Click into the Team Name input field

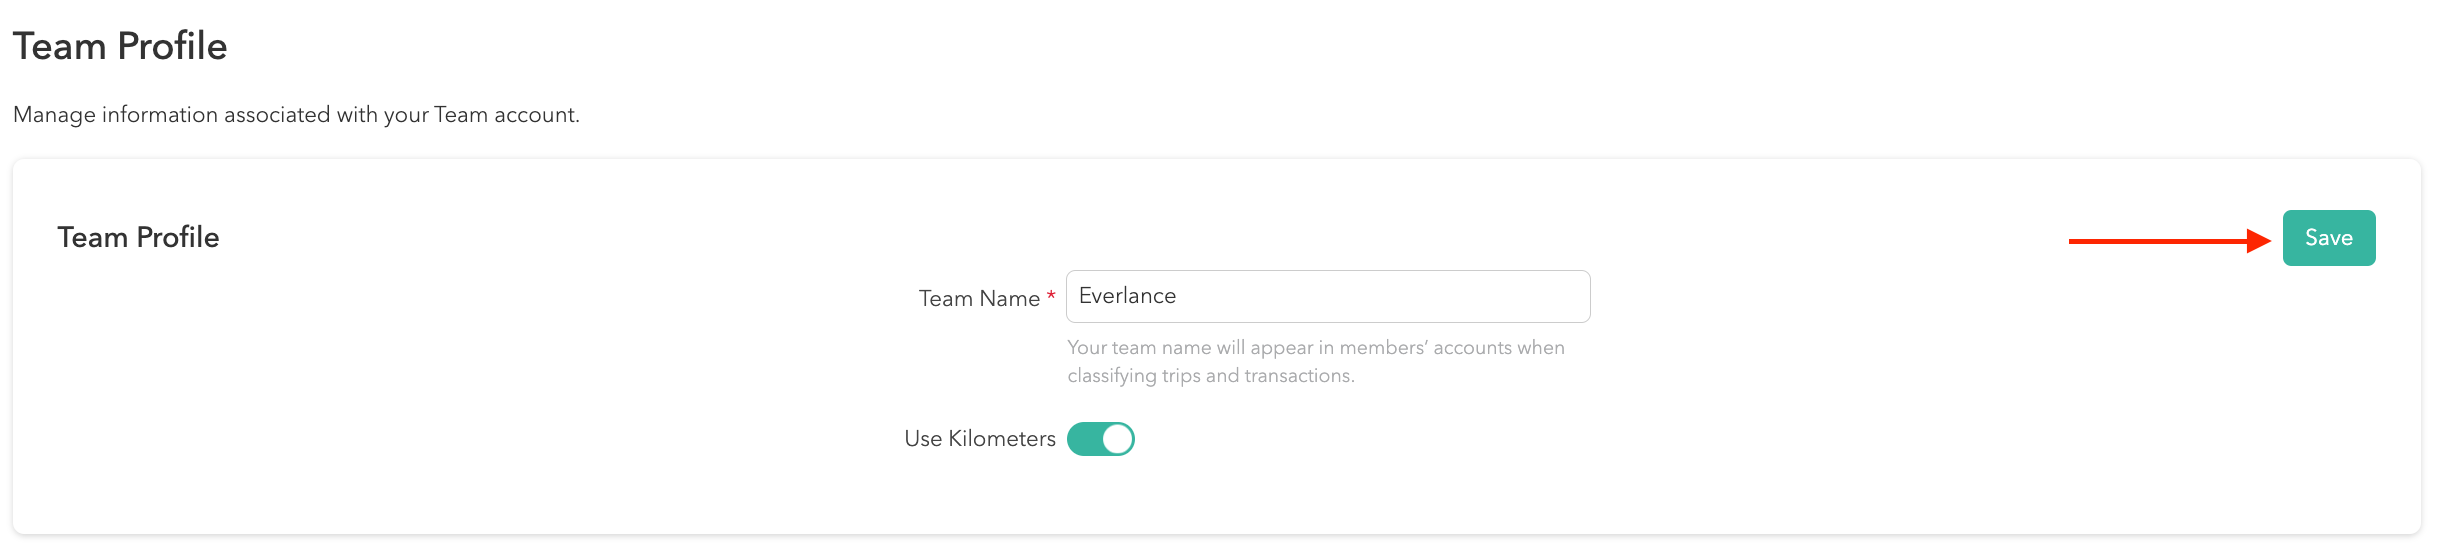click(1327, 297)
